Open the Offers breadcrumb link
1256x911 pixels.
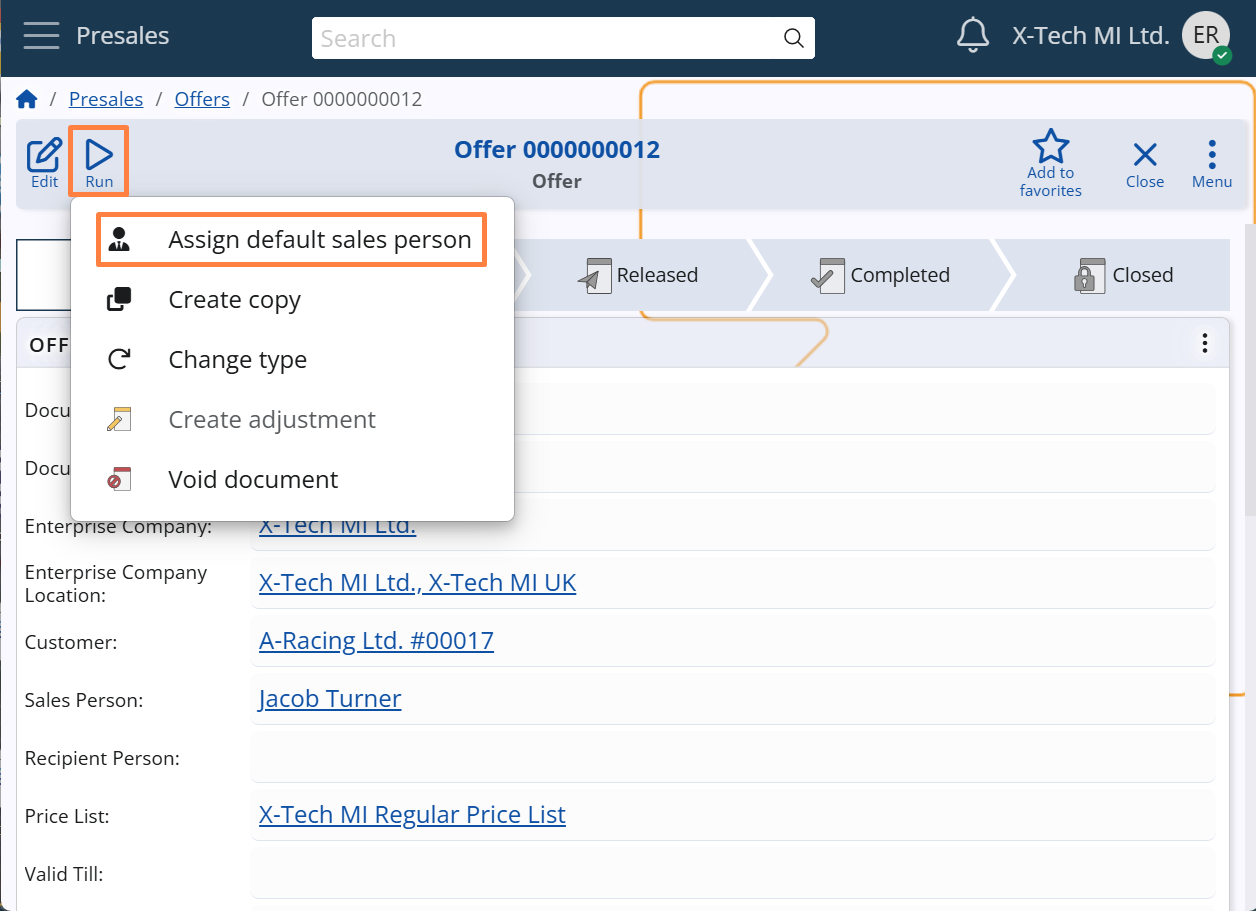202,98
